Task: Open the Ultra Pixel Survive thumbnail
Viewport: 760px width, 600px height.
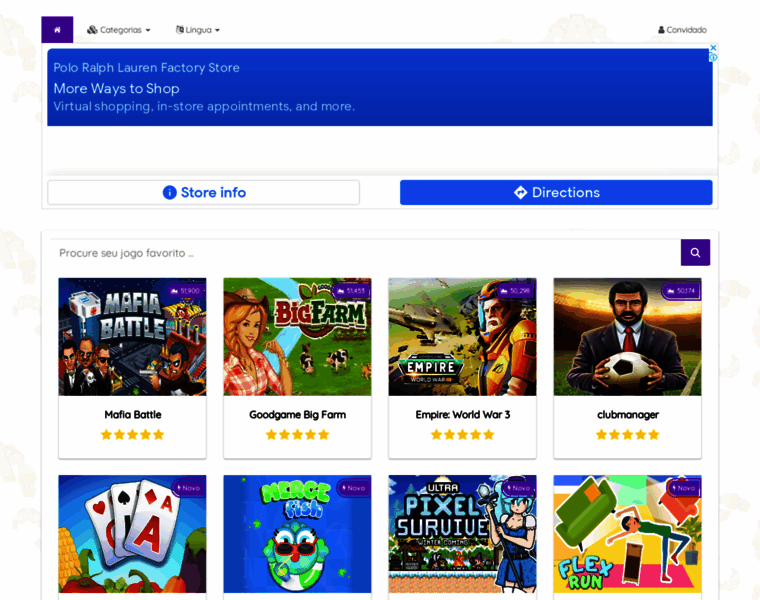Action: tap(462, 534)
